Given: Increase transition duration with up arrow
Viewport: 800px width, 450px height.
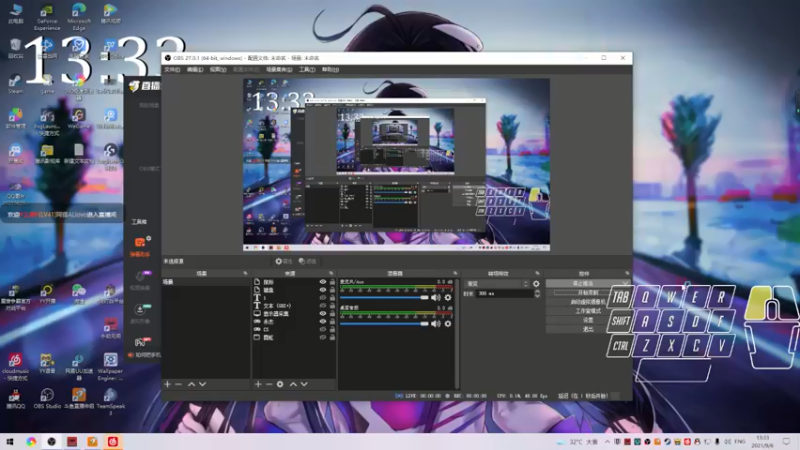Looking at the screenshot, I should [x=537, y=291].
